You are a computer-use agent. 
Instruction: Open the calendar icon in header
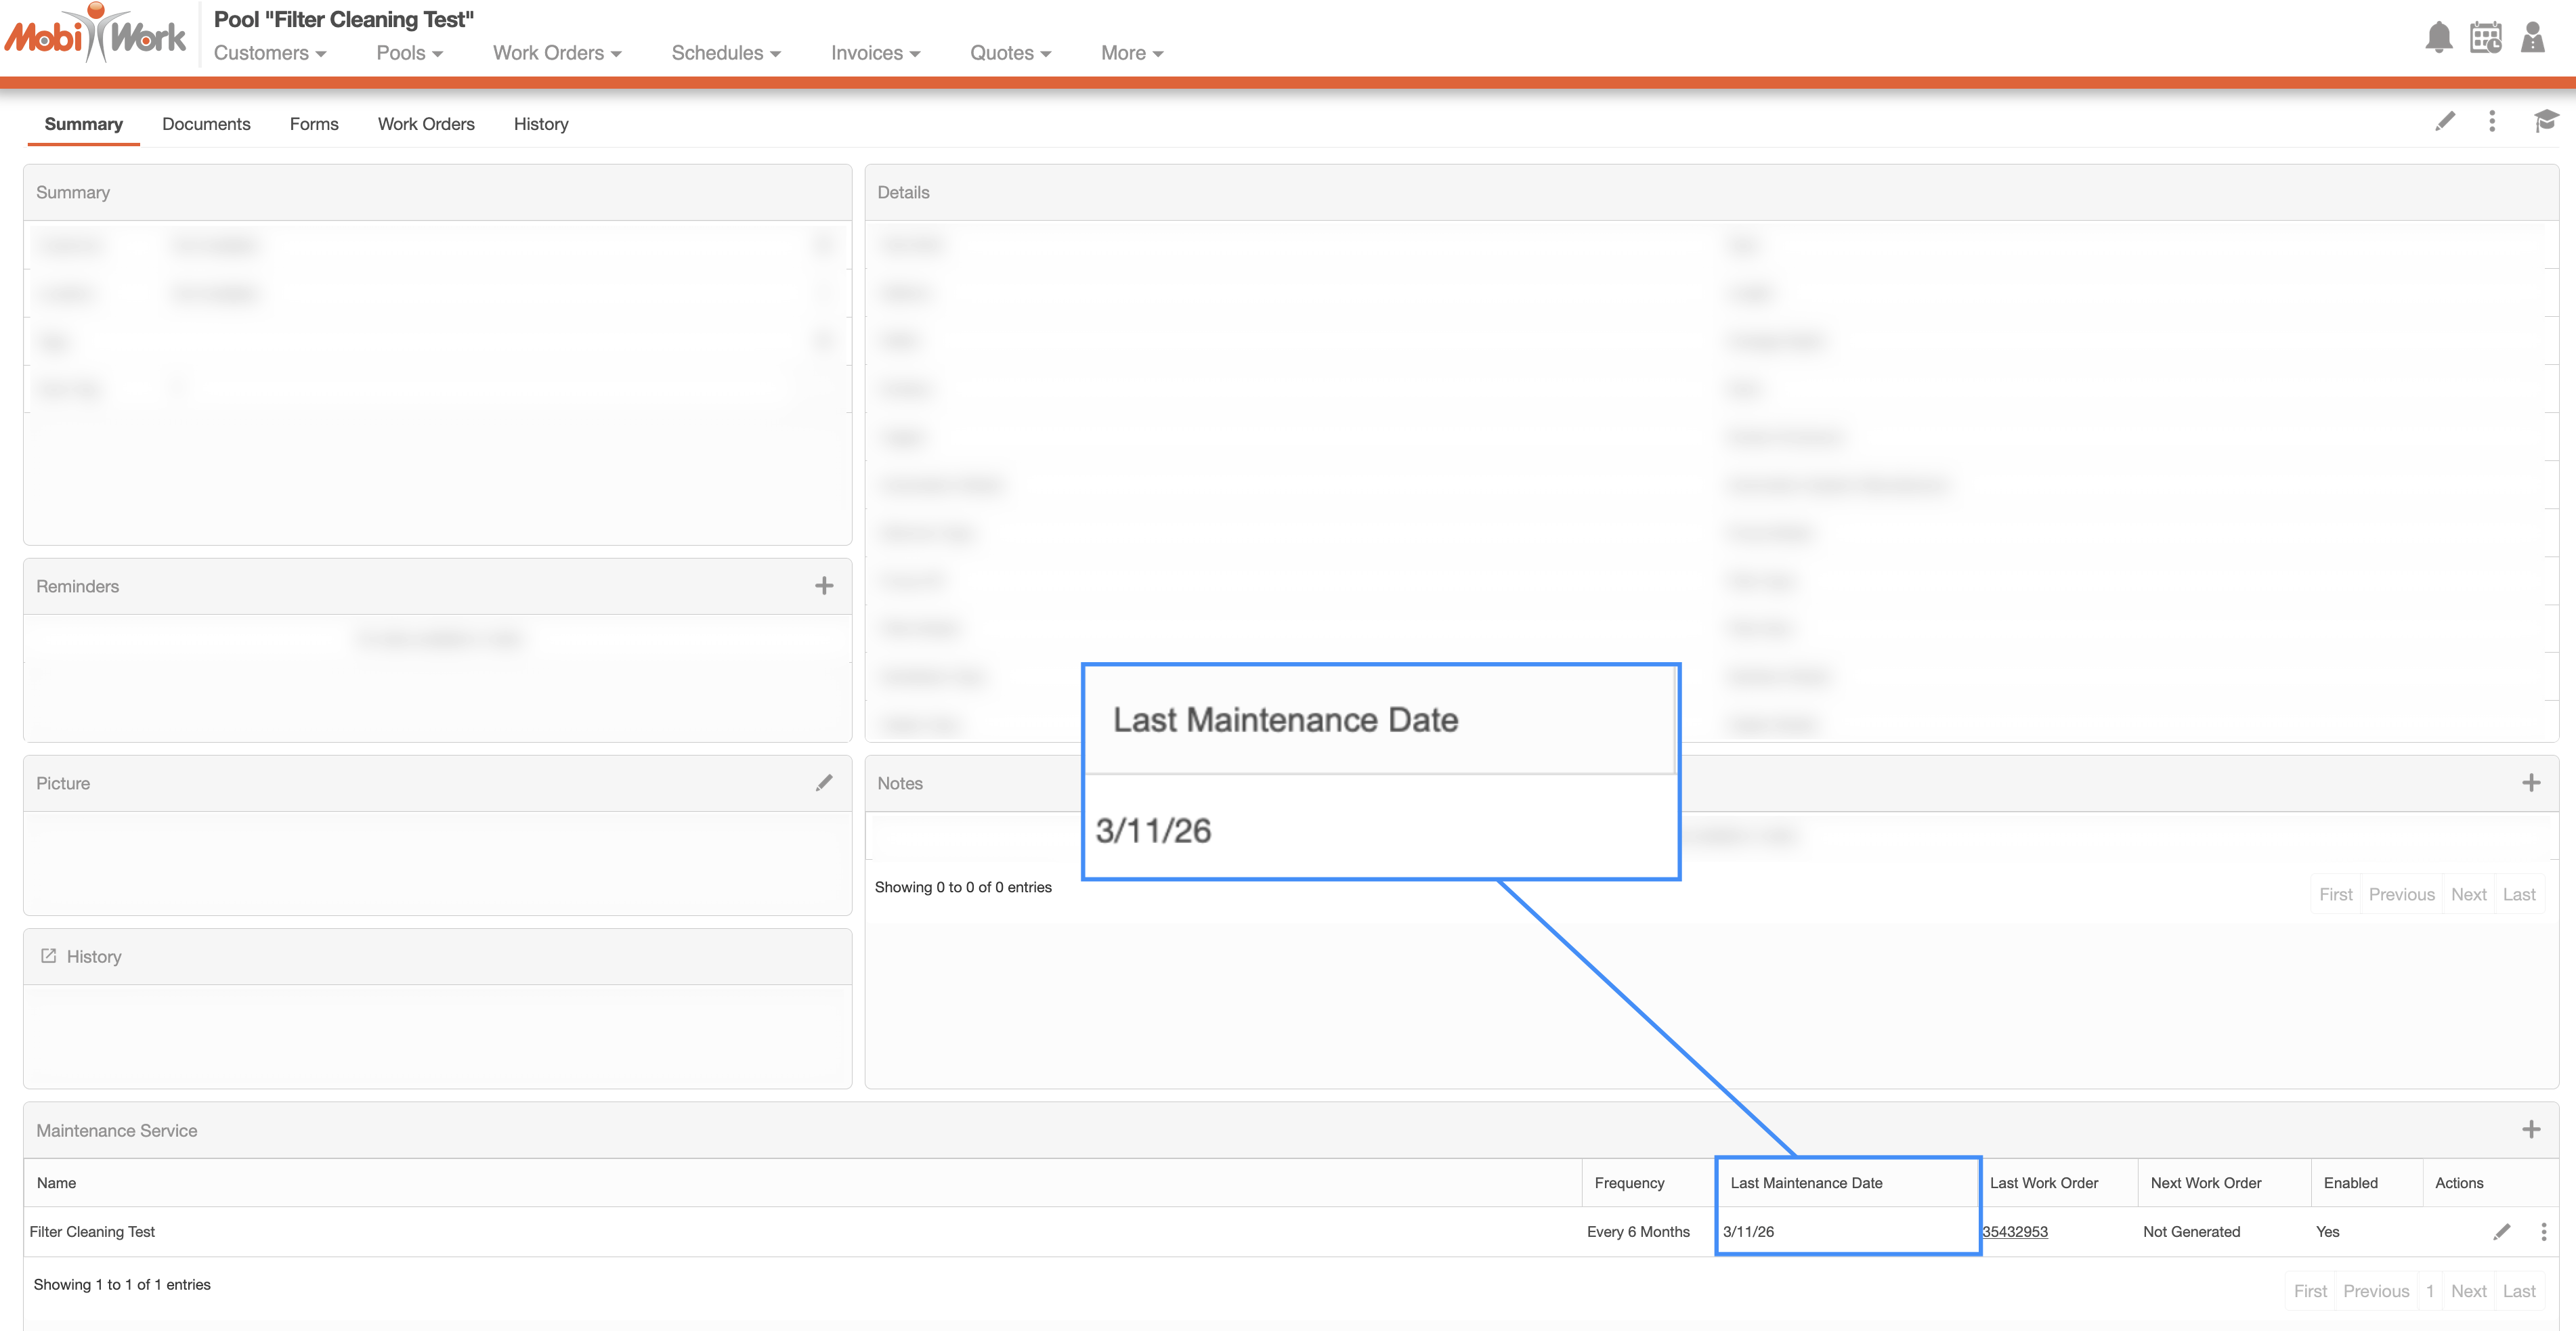coord(2485,38)
